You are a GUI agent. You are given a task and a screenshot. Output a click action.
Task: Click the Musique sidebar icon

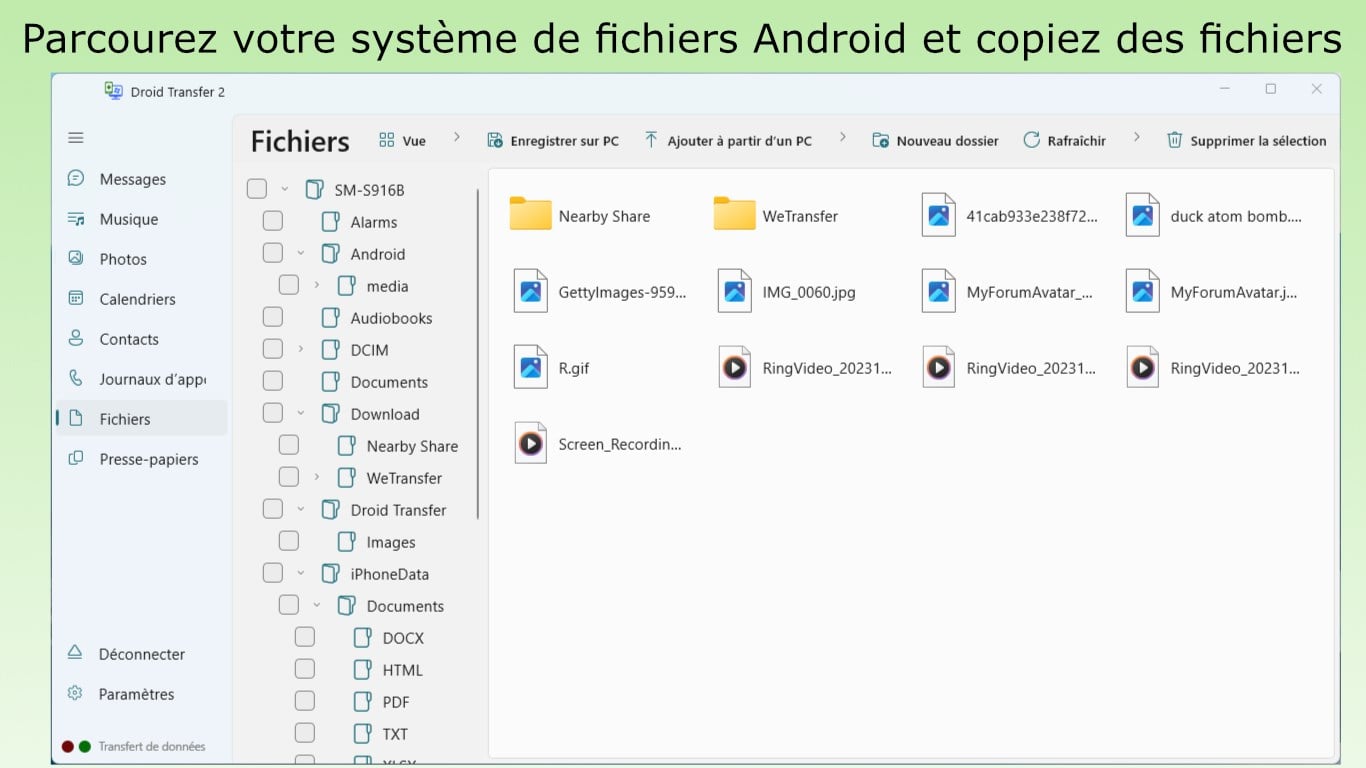[76, 219]
